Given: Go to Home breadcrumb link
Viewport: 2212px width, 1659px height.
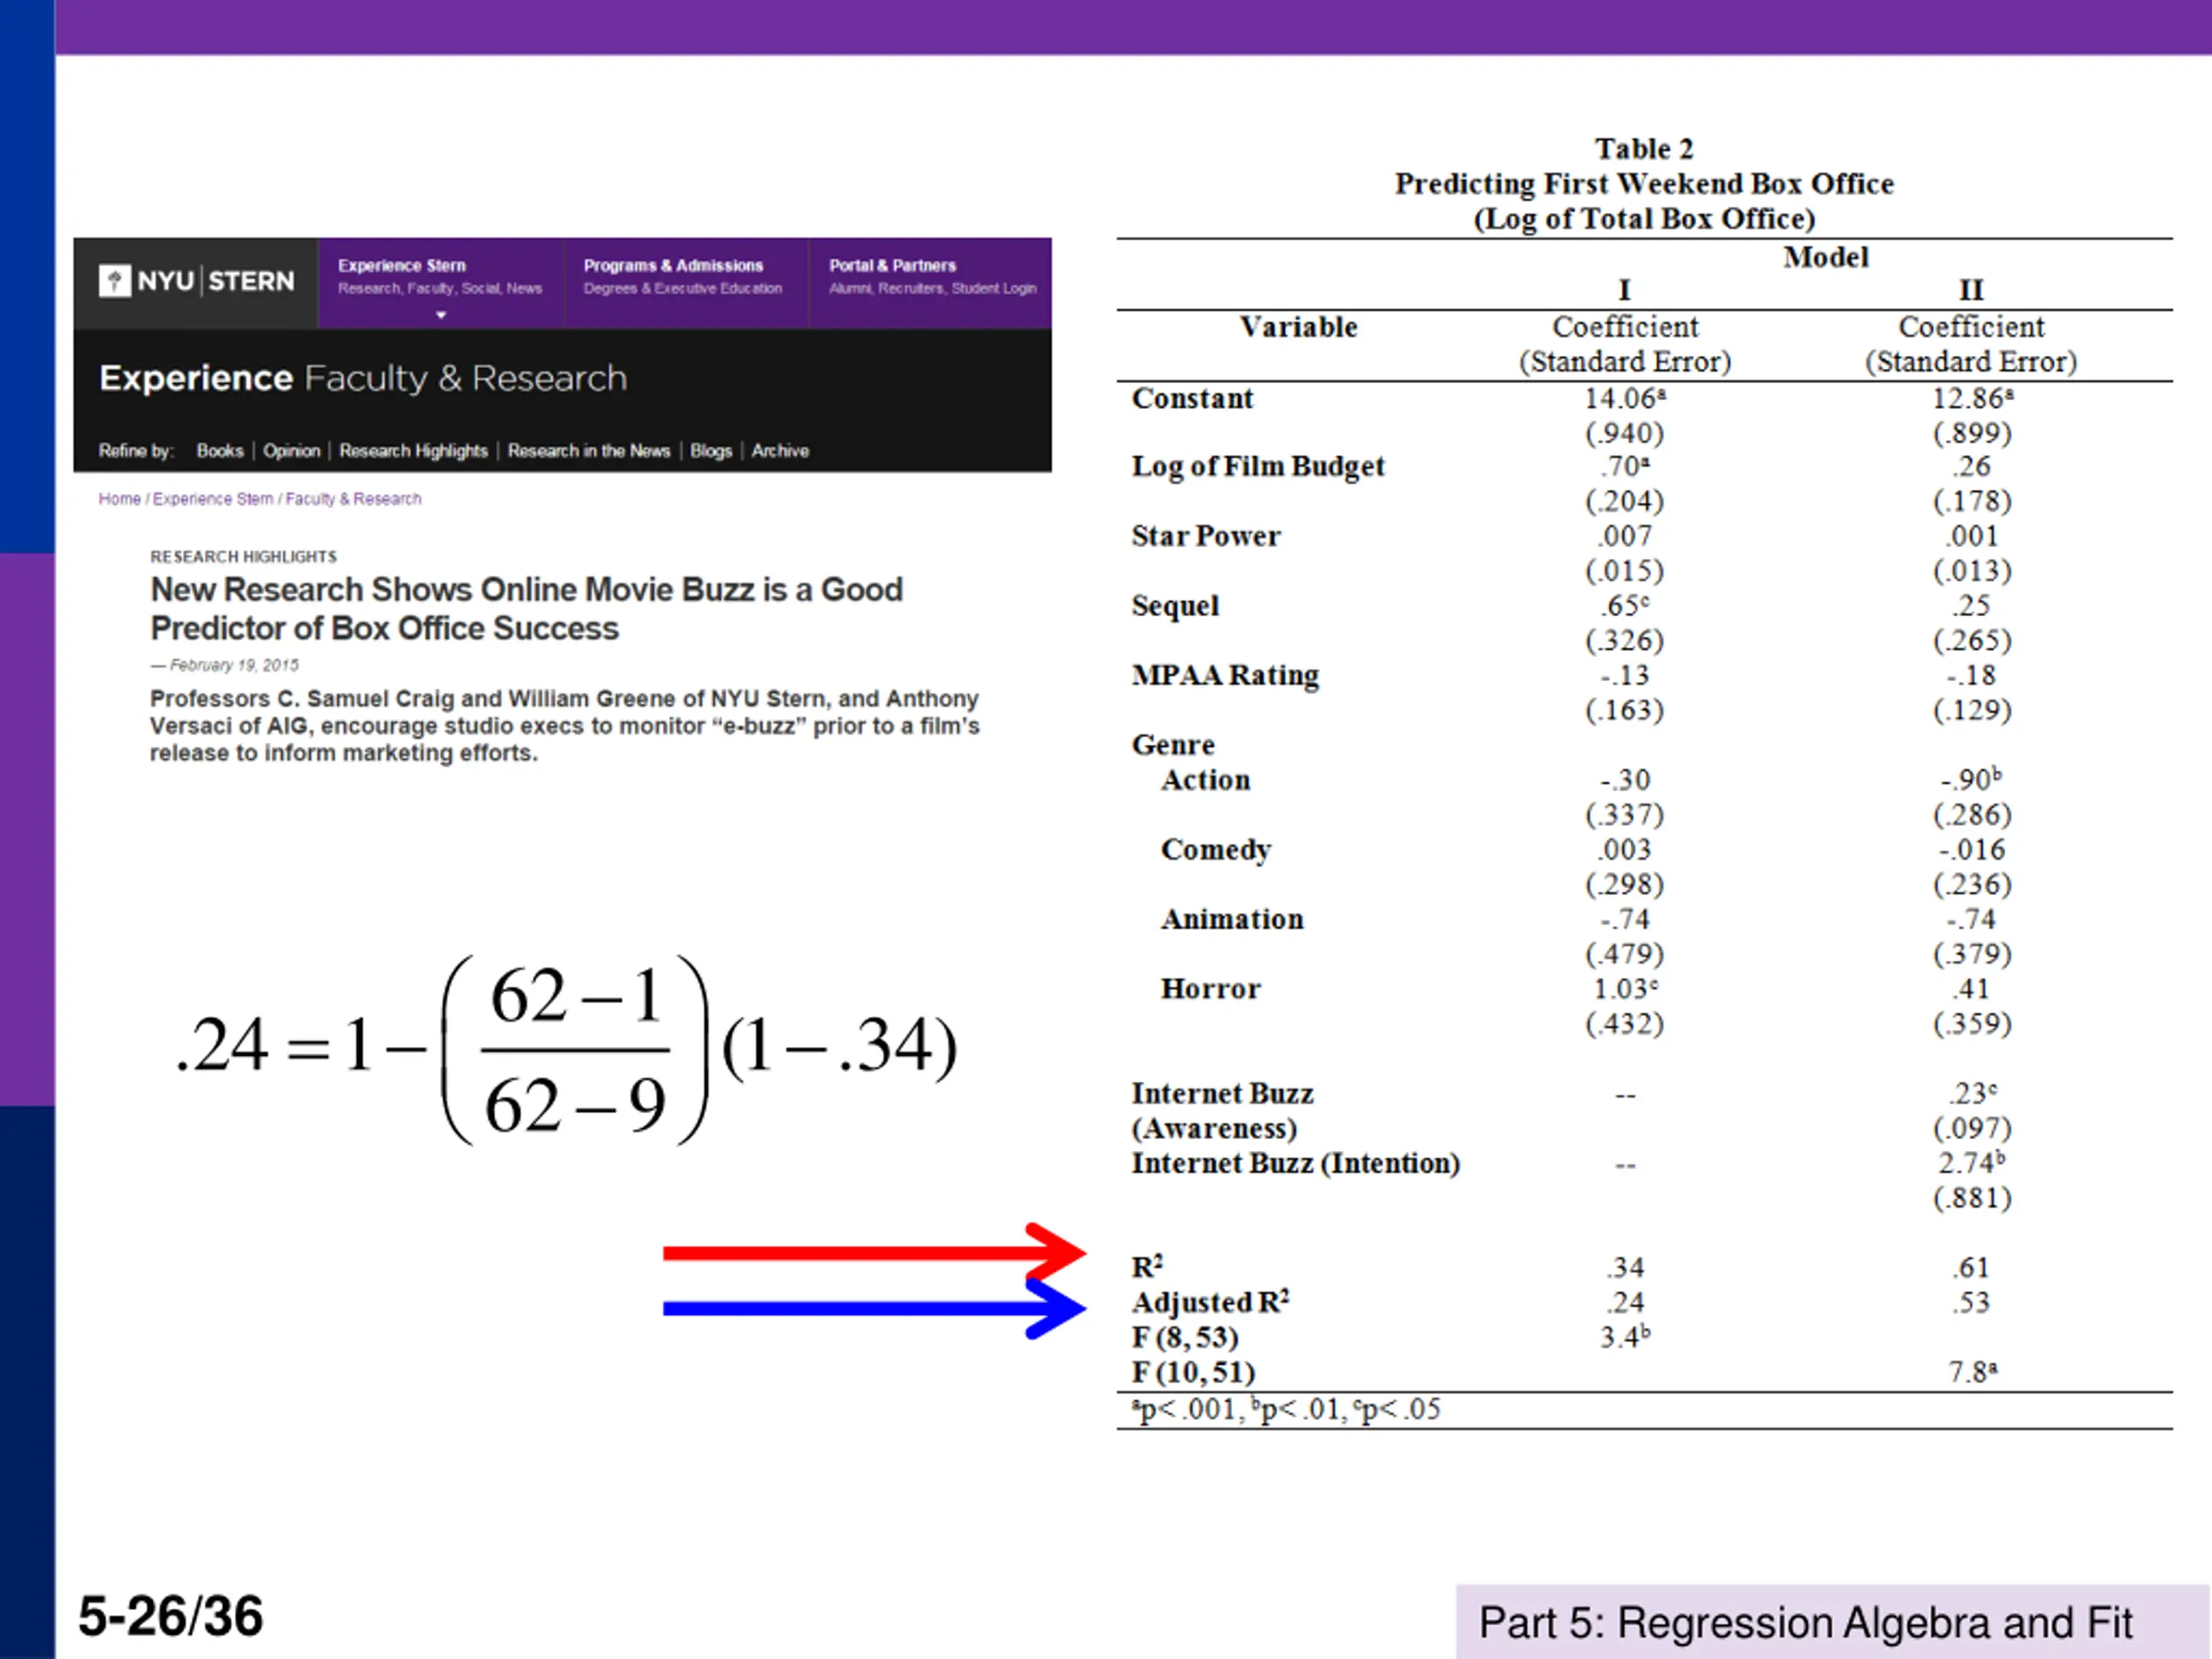Looking at the screenshot, I should pos(119,499).
